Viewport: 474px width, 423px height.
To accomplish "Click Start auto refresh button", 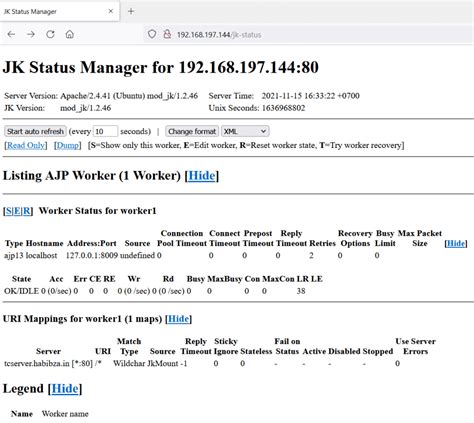I will [35, 131].
